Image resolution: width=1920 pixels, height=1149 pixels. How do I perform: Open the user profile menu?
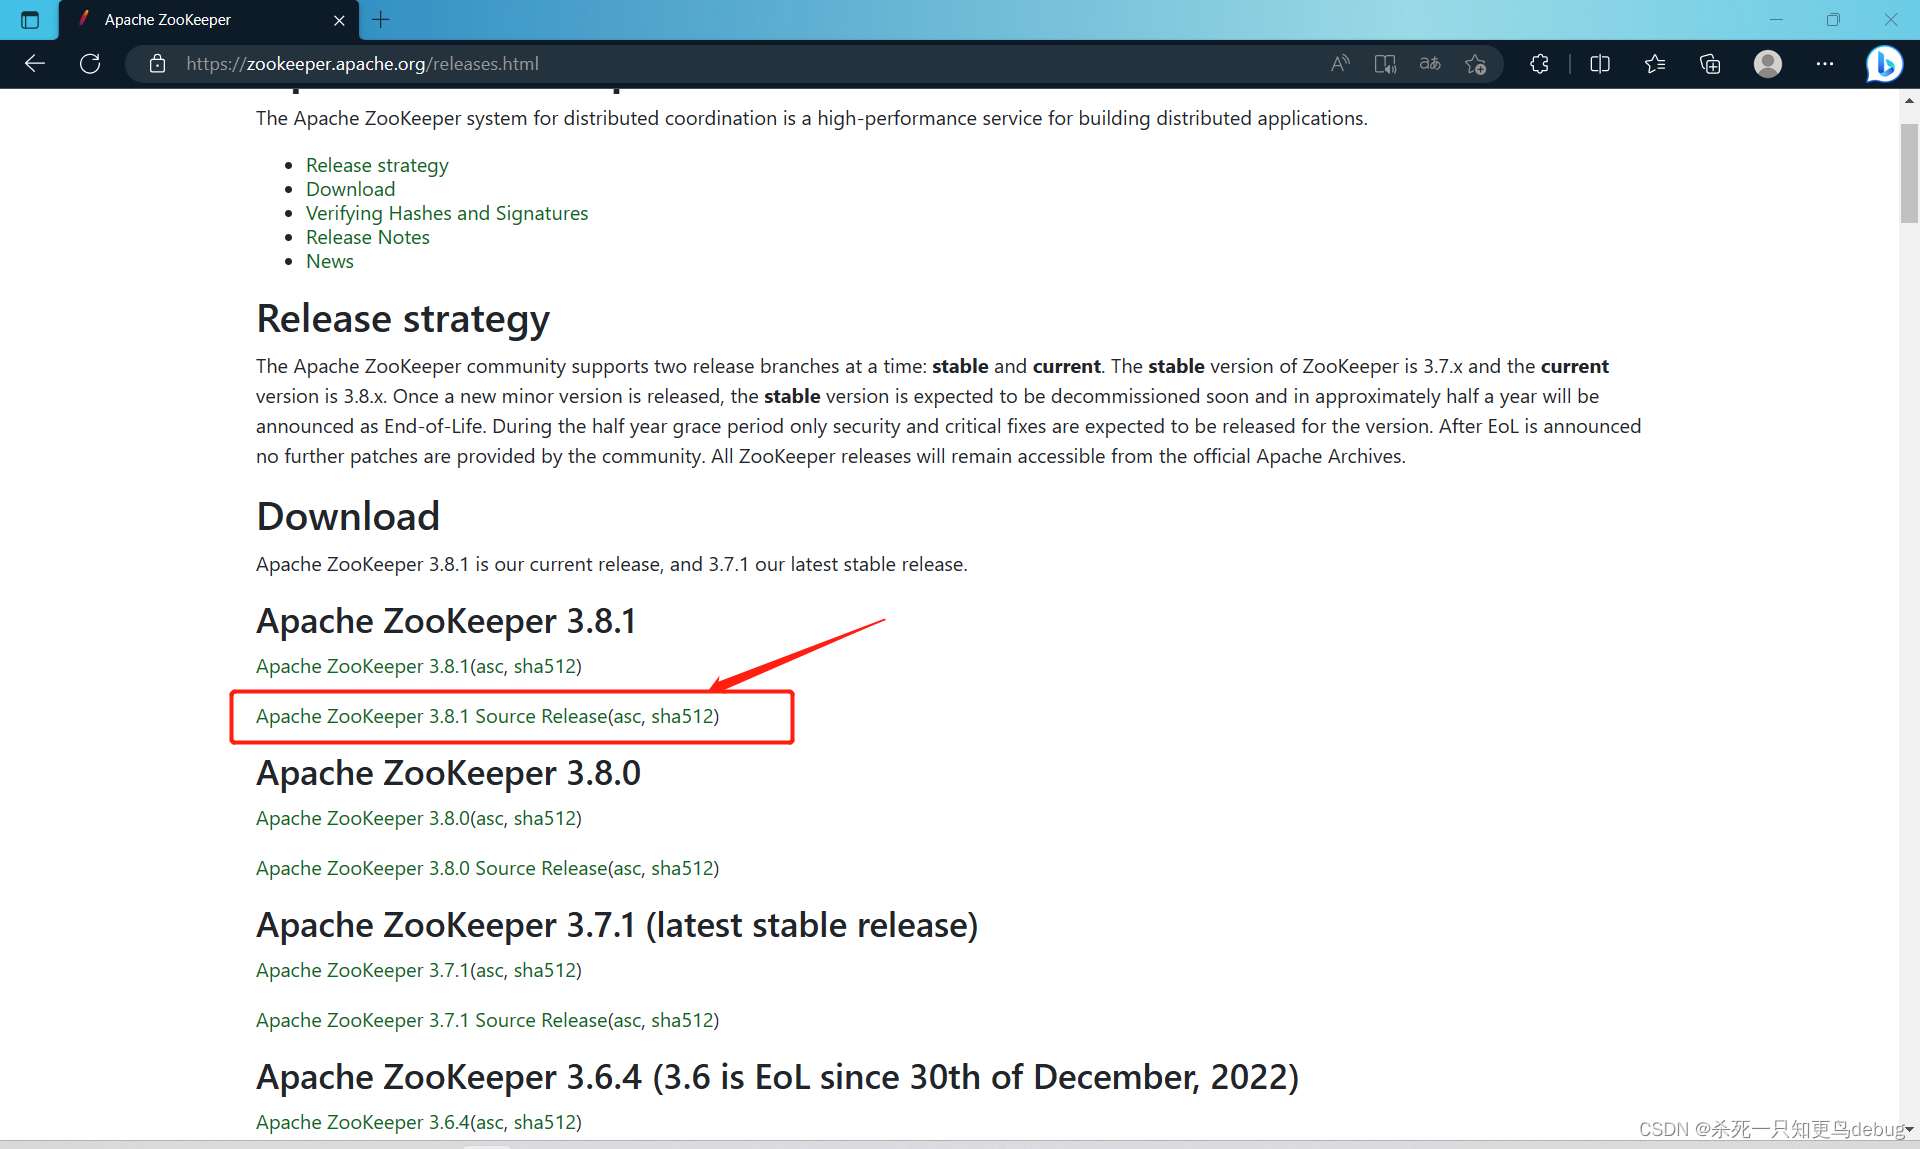point(1768,64)
